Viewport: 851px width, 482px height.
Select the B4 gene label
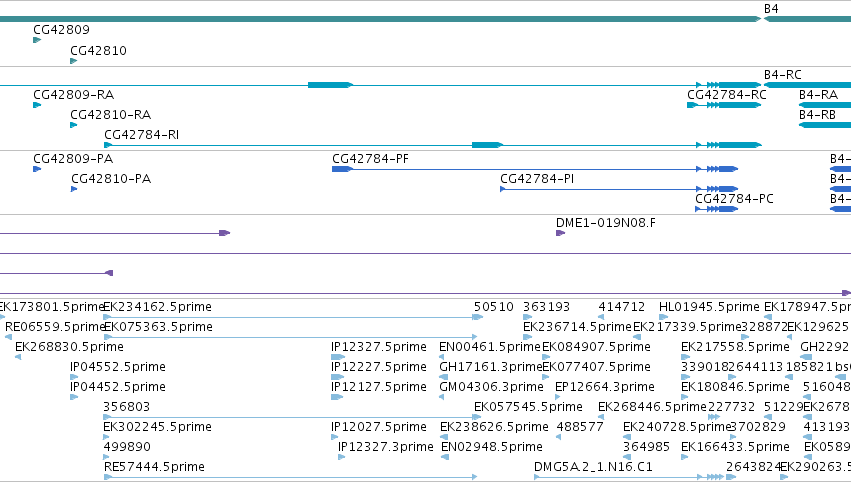click(x=771, y=9)
